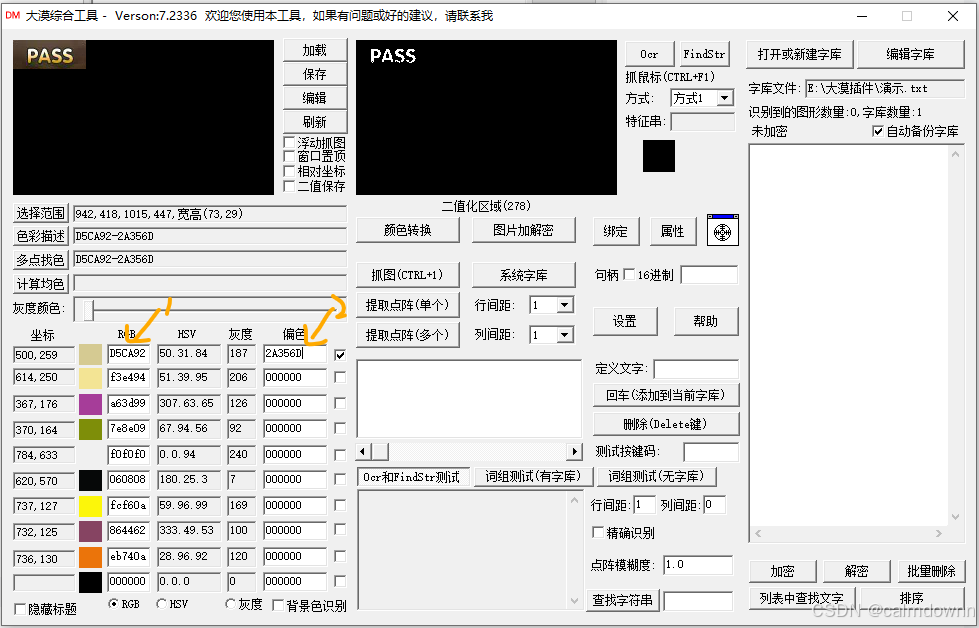This screenshot has width=979, height=628.
Task: Click the 选择范围 button
Action: [41, 213]
